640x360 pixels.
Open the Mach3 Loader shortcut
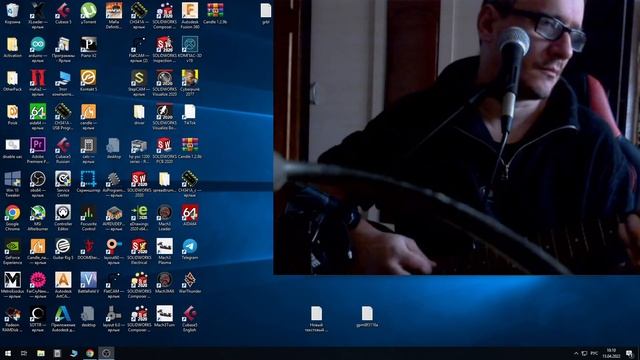(x=164, y=218)
